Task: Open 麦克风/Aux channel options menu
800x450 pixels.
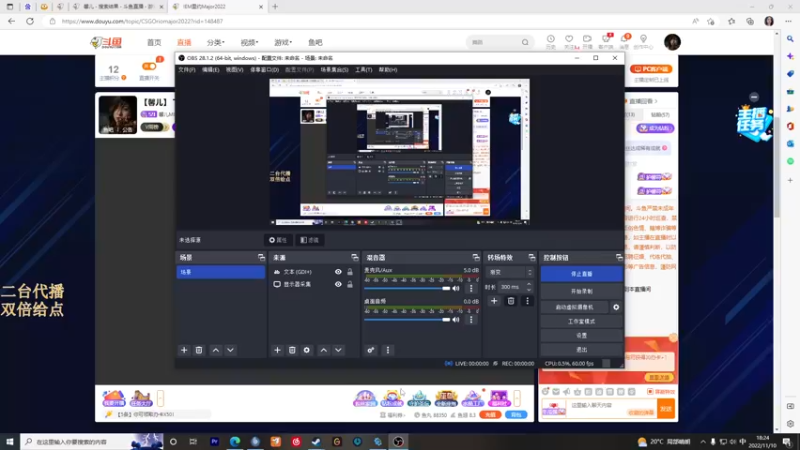Action: [471, 289]
